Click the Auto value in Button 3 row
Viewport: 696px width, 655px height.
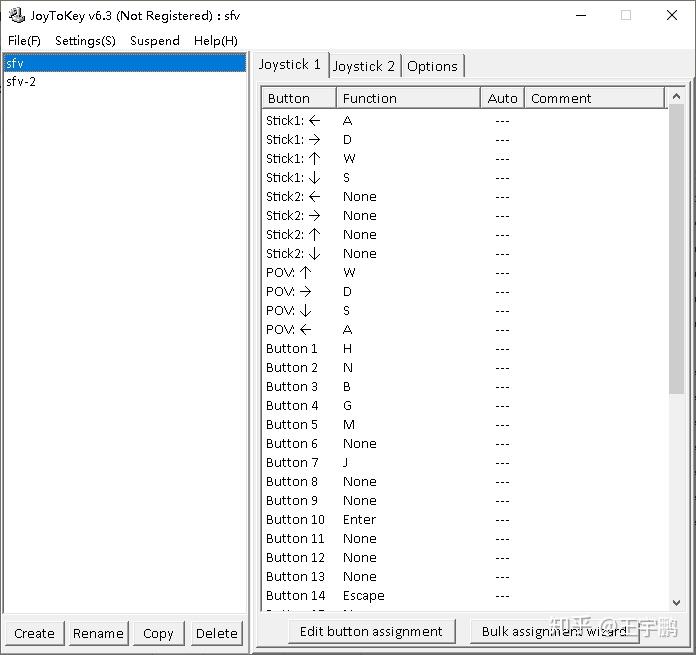coord(502,387)
